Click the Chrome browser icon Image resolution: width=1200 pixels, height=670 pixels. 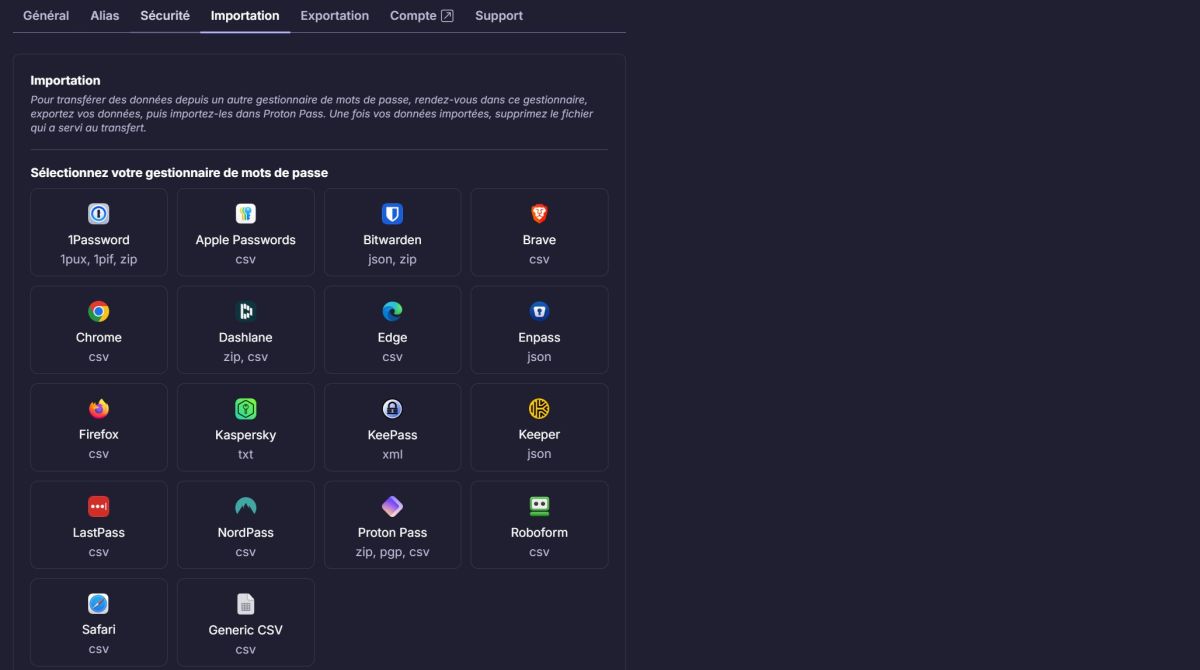[99, 311]
